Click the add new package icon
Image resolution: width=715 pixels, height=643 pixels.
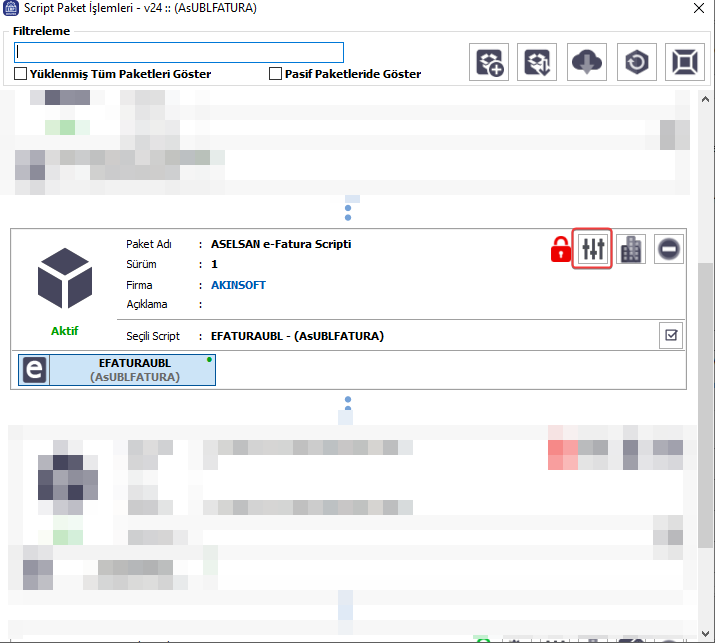(490, 63)
